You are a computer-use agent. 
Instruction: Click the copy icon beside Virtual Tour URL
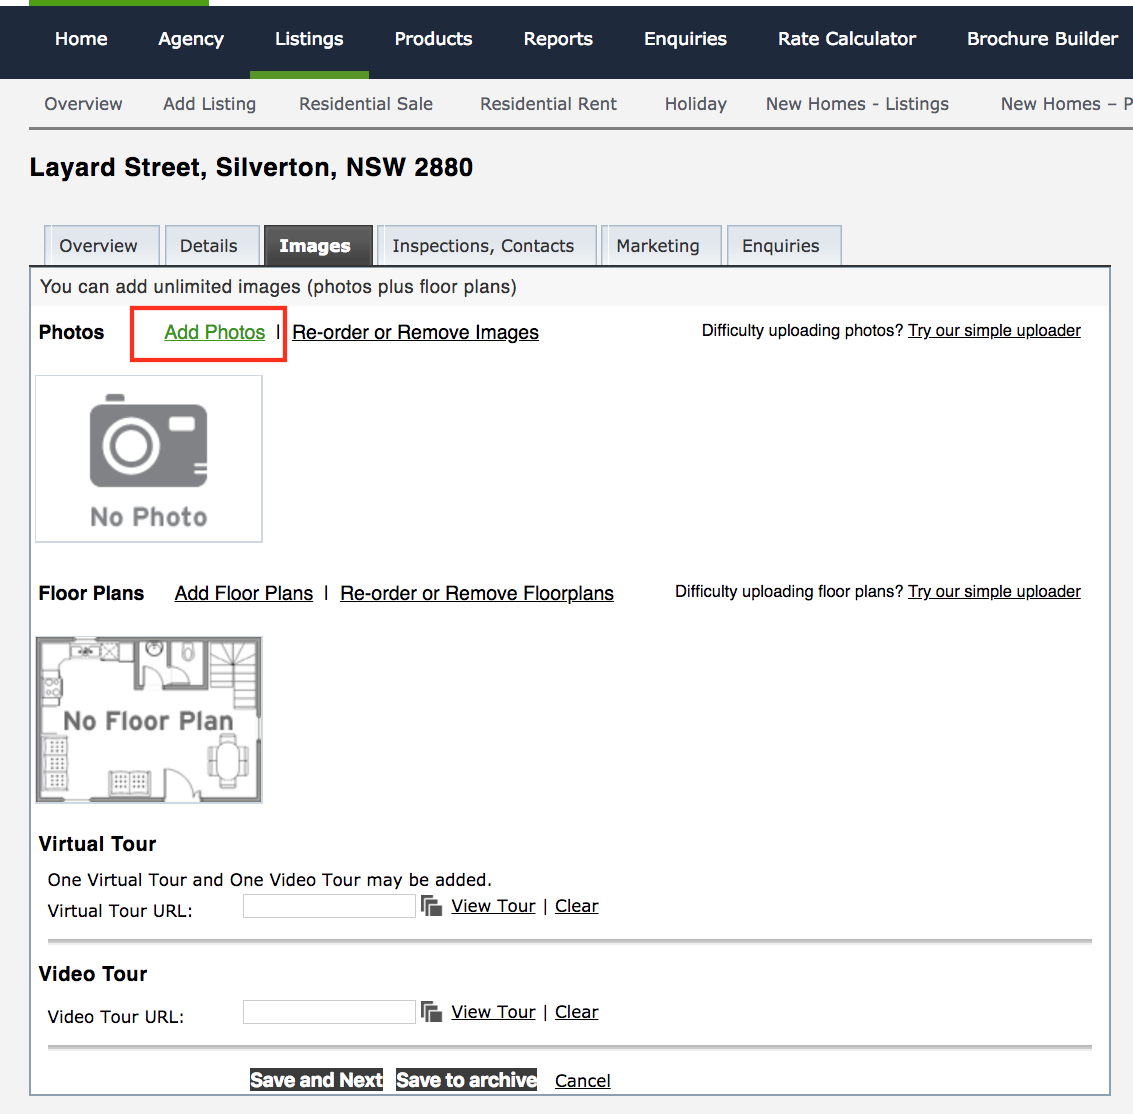(431, 906)
